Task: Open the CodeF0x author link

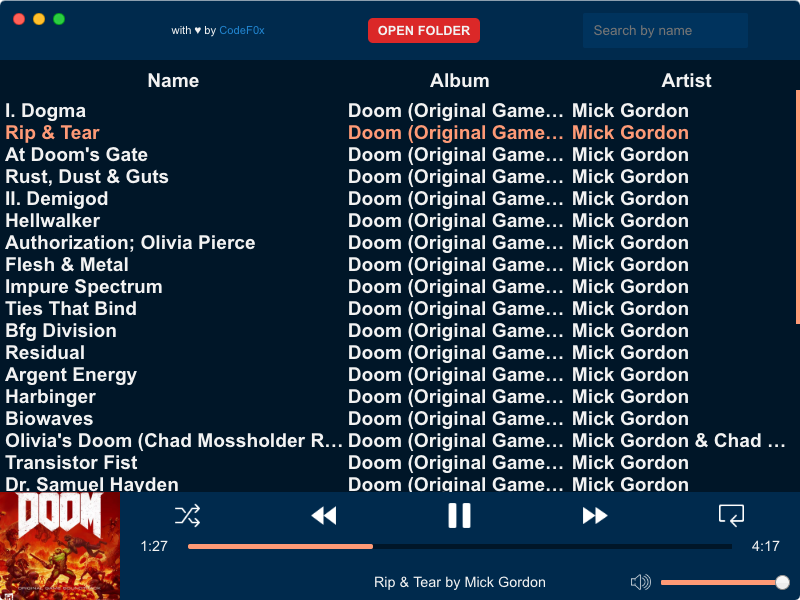Action: (x=242, y=31)
